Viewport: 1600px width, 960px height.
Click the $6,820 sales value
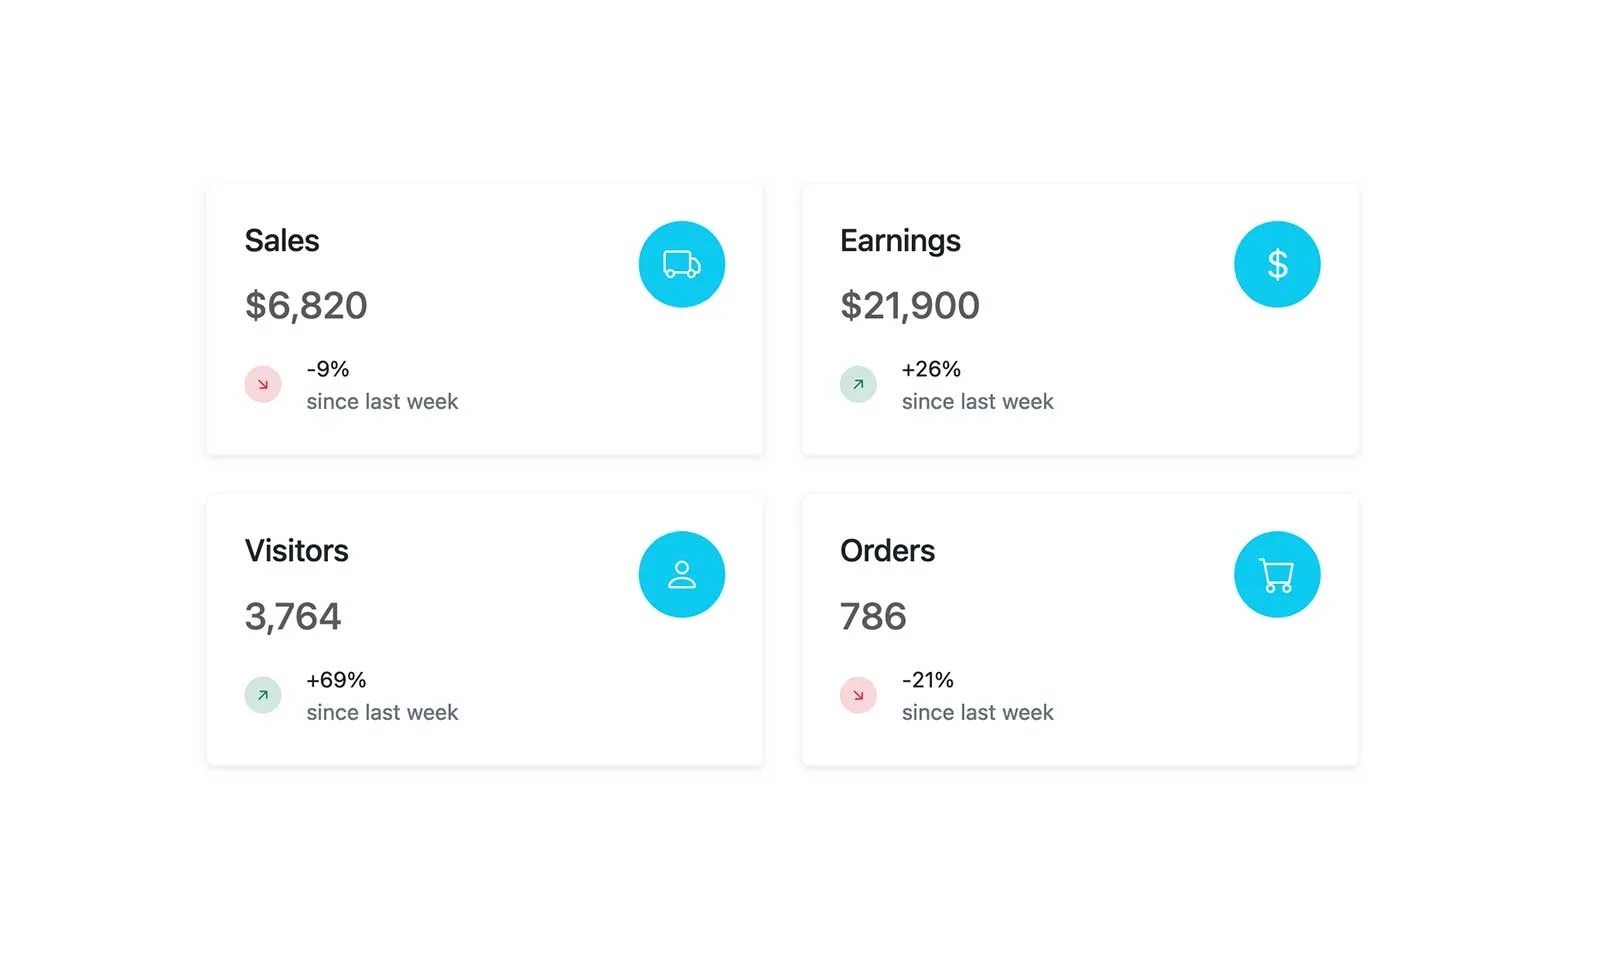(306, 306)
